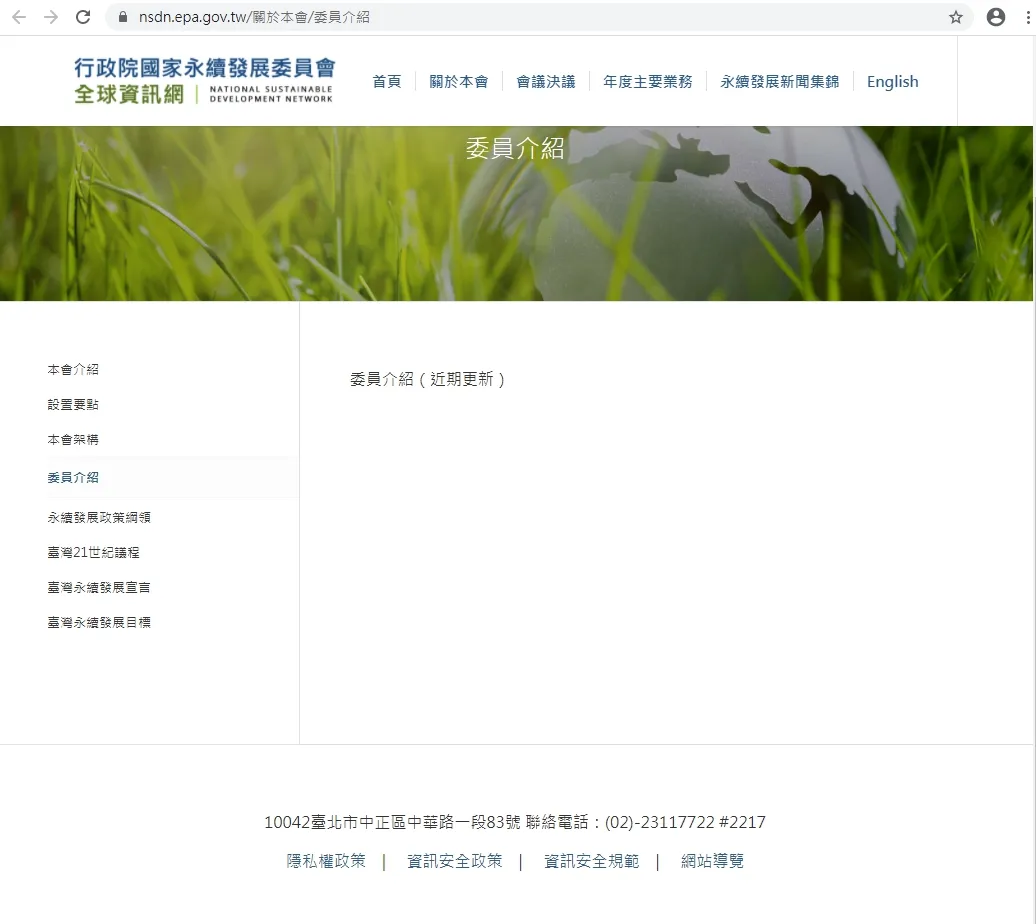Open the 隱私權政策 footer link
The image size is (1036, 924).
[326, 861]
